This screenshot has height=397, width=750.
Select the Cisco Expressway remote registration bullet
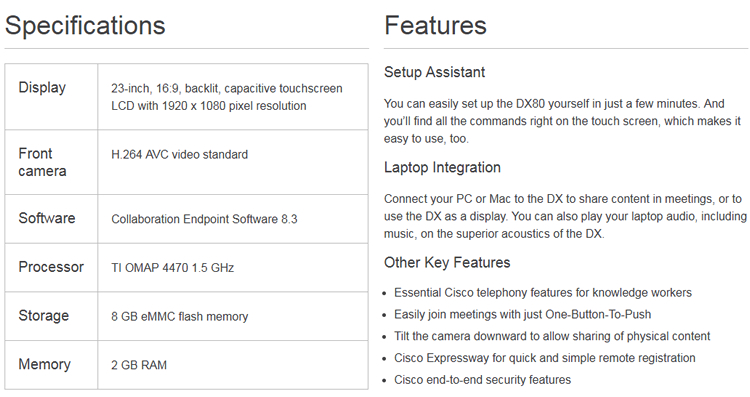point(545,358)
